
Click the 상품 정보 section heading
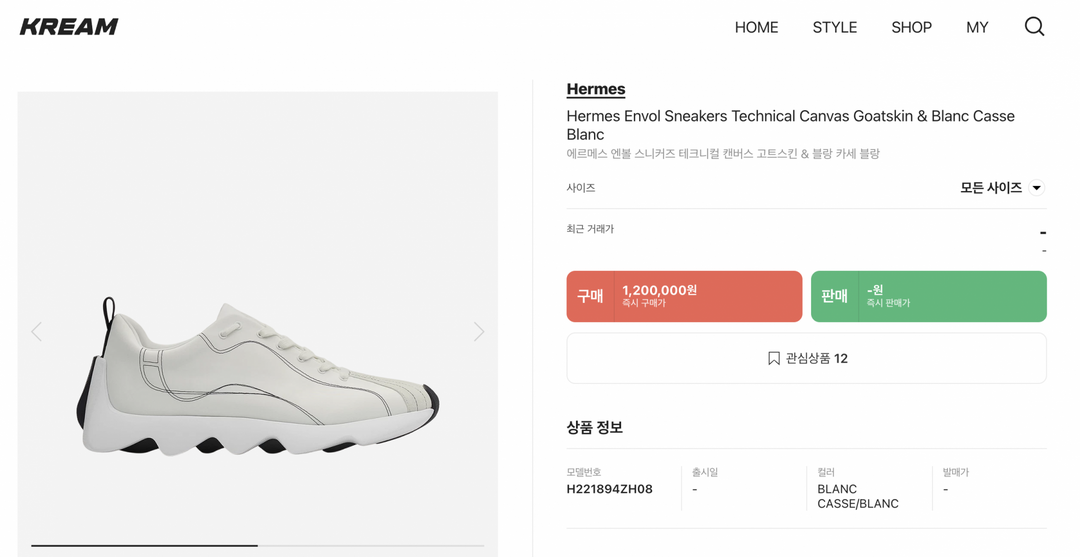(x=594, y=427)
